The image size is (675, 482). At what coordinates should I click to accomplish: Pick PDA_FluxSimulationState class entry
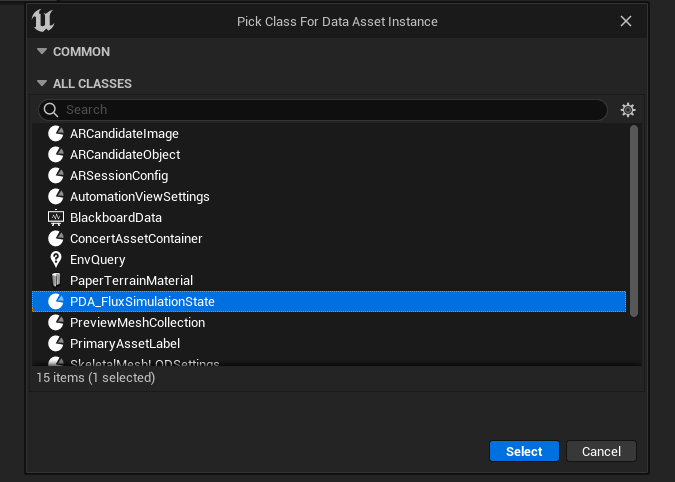142,301
